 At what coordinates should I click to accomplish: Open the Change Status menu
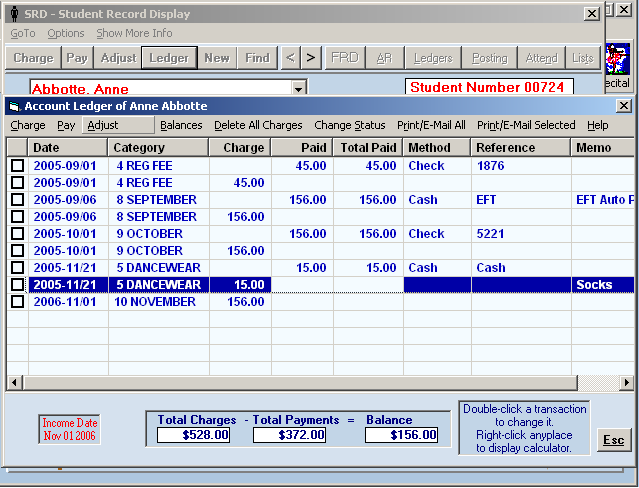click(x=350, y=126)
